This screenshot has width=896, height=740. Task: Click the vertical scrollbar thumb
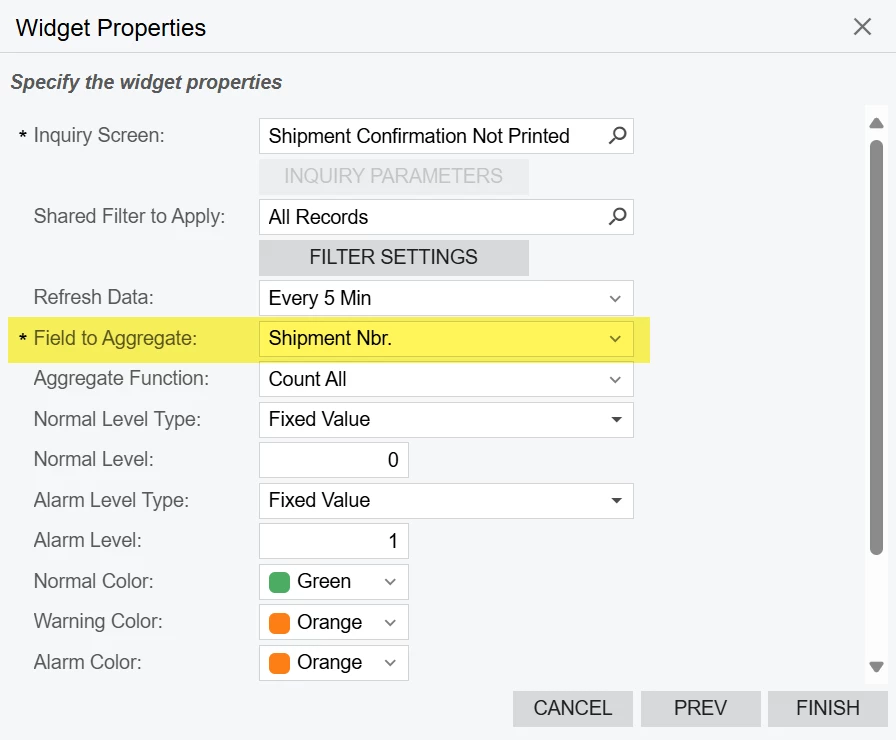[876, 347]
